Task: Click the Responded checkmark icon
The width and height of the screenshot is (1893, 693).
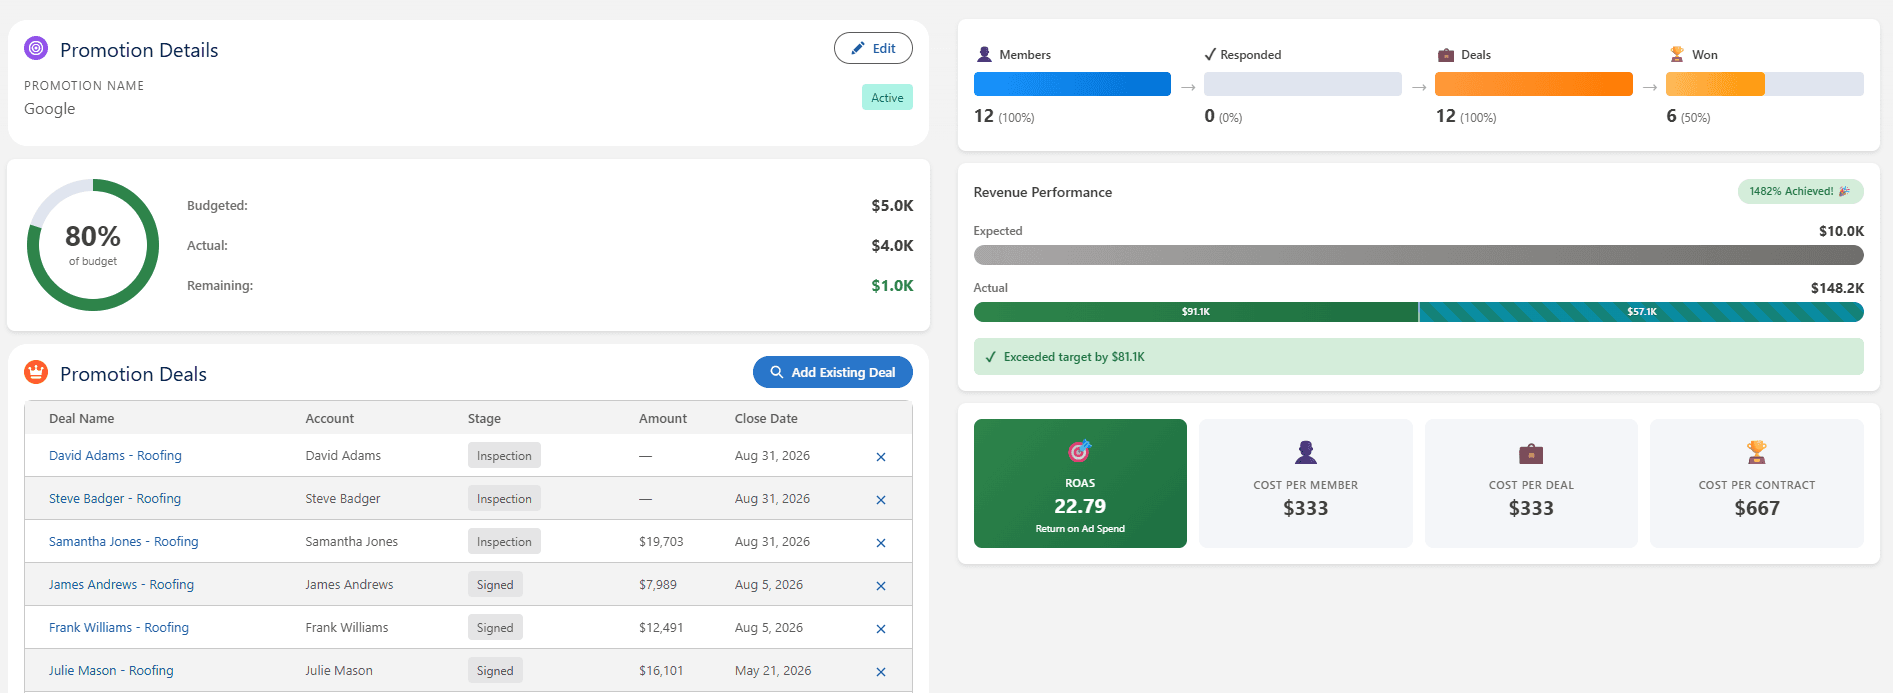Action: [x=1210, y=55]
